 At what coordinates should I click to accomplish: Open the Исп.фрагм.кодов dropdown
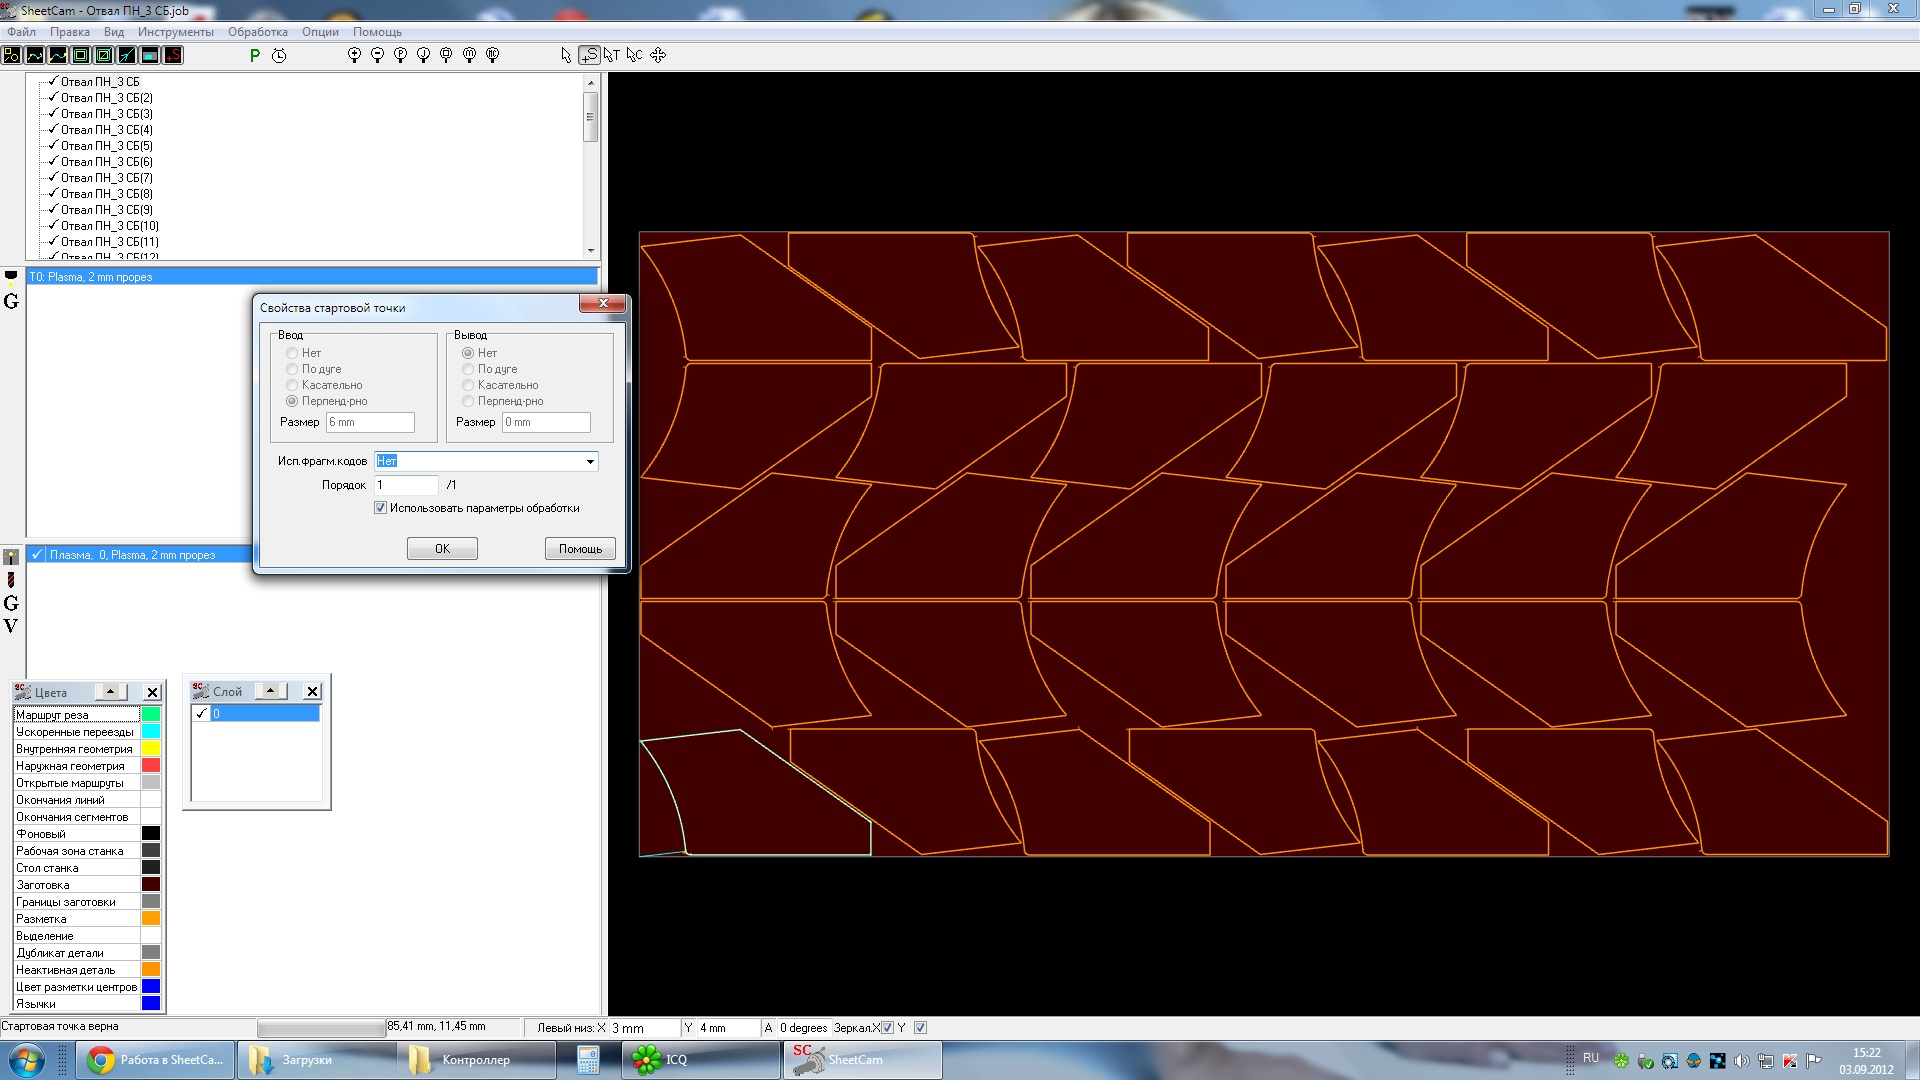tap(590, 461)
